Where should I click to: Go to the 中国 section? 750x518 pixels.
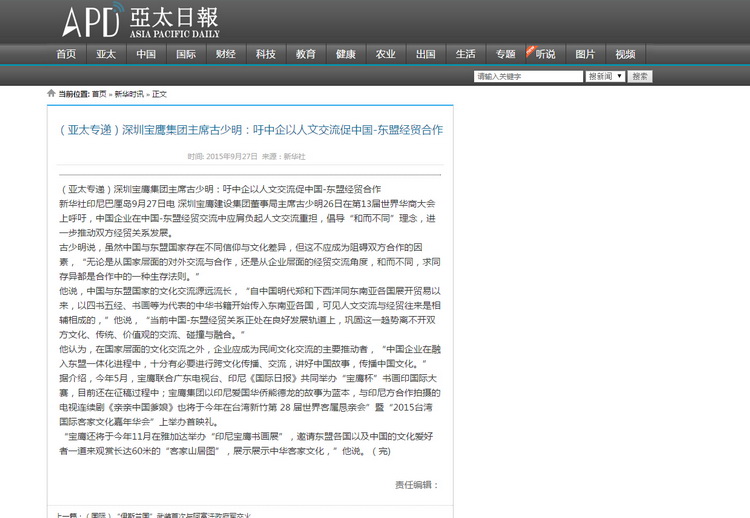[146, 54]
